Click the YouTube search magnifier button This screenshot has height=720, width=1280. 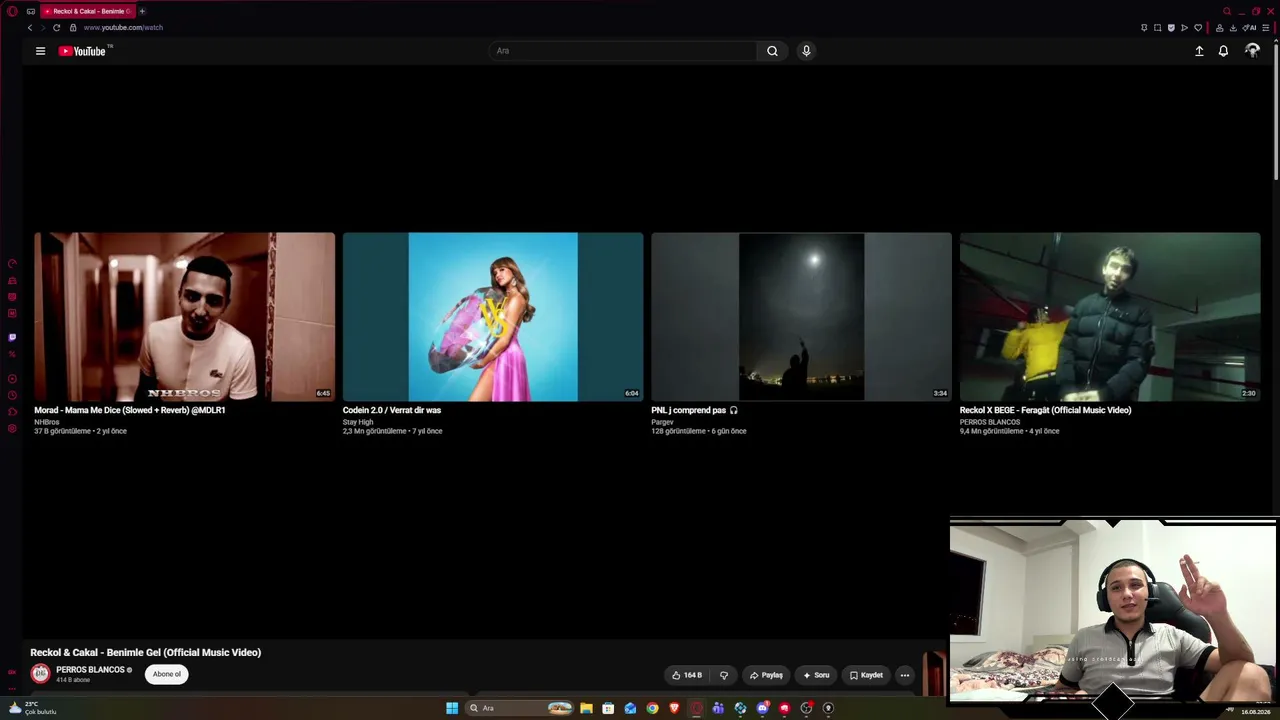tap(772, 51)
